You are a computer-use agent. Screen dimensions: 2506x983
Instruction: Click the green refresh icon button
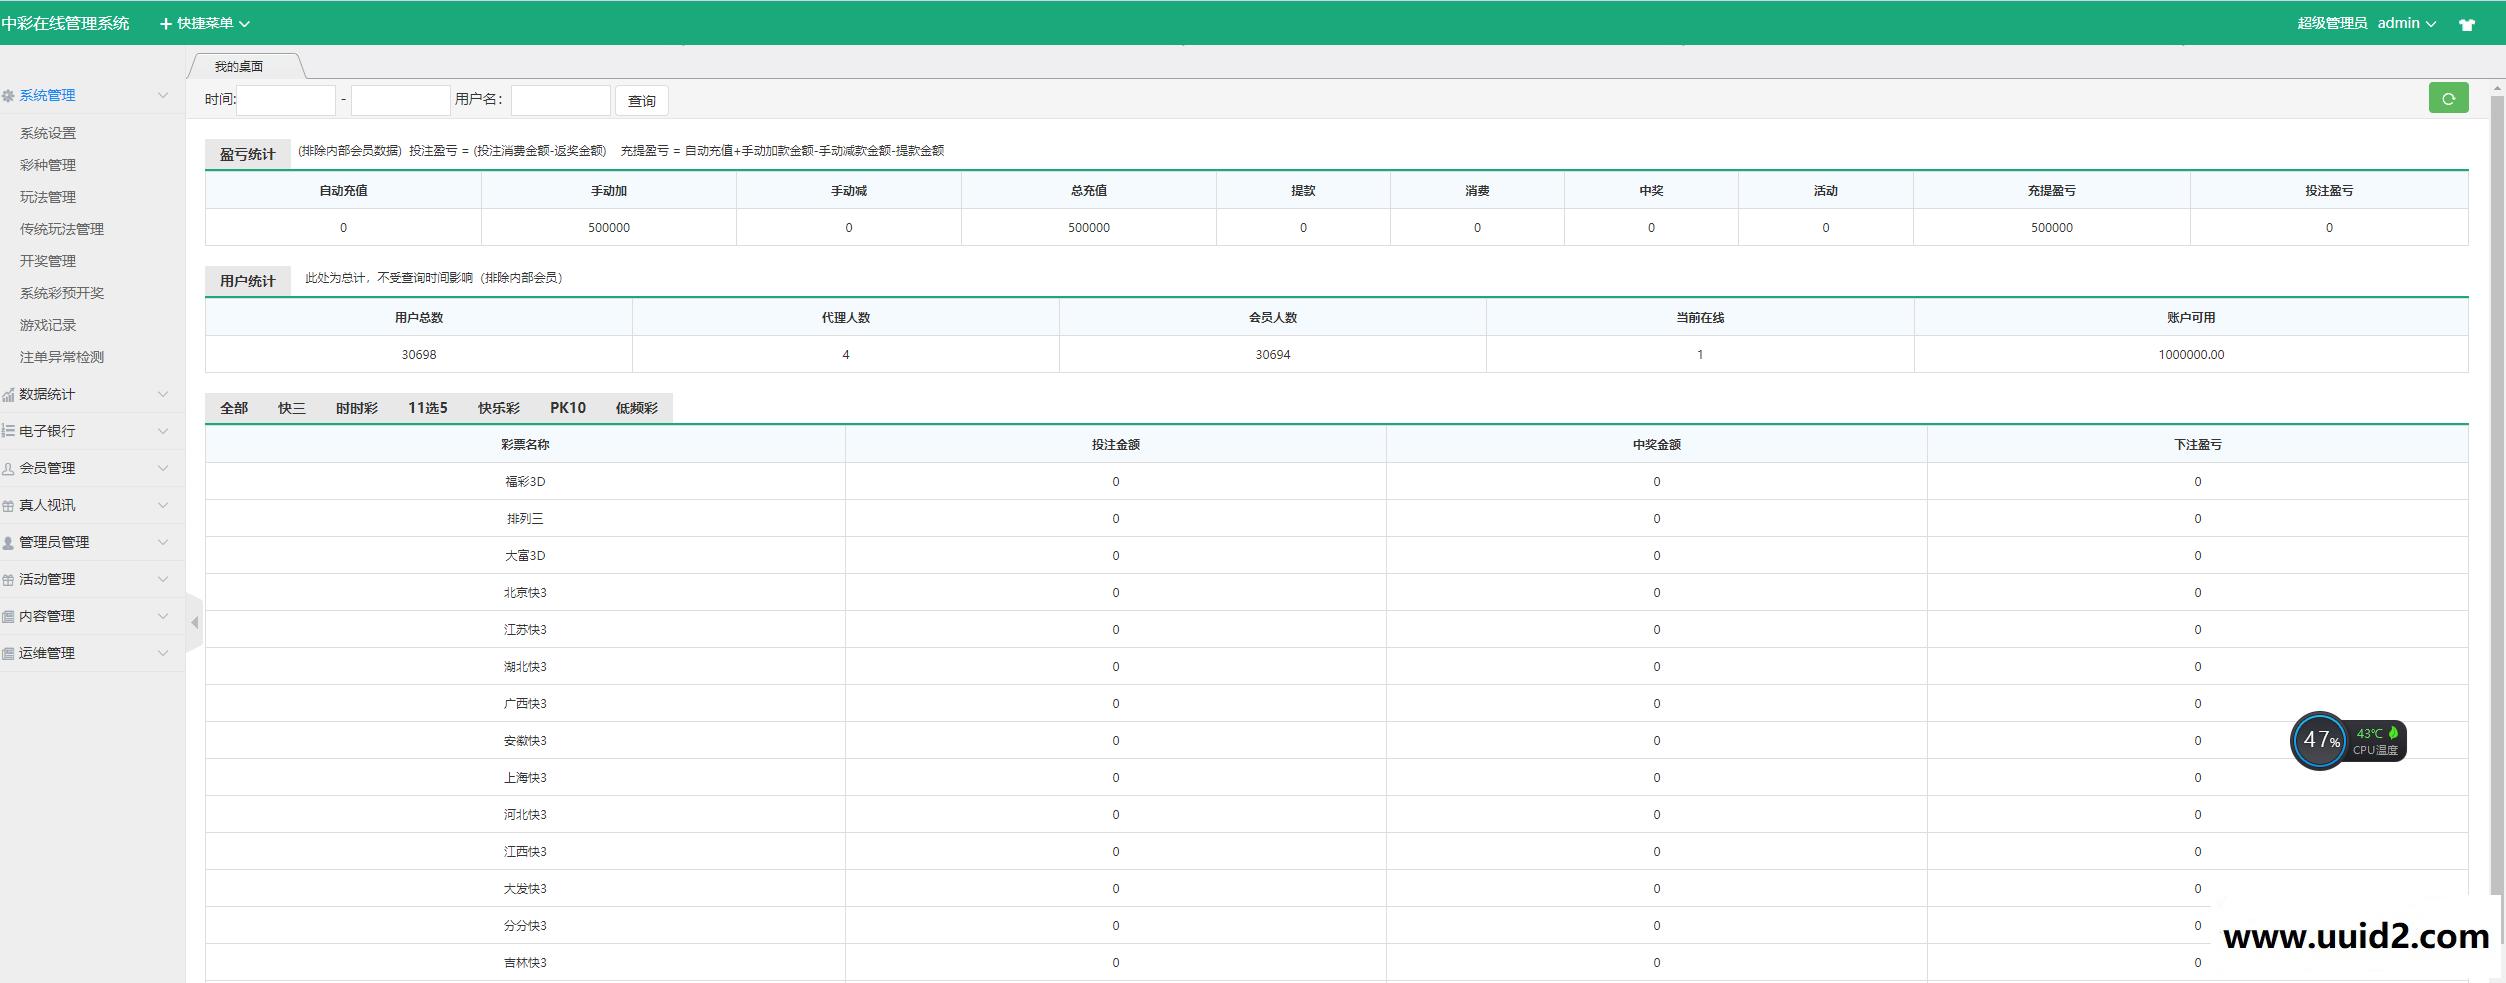(2448, 98)
